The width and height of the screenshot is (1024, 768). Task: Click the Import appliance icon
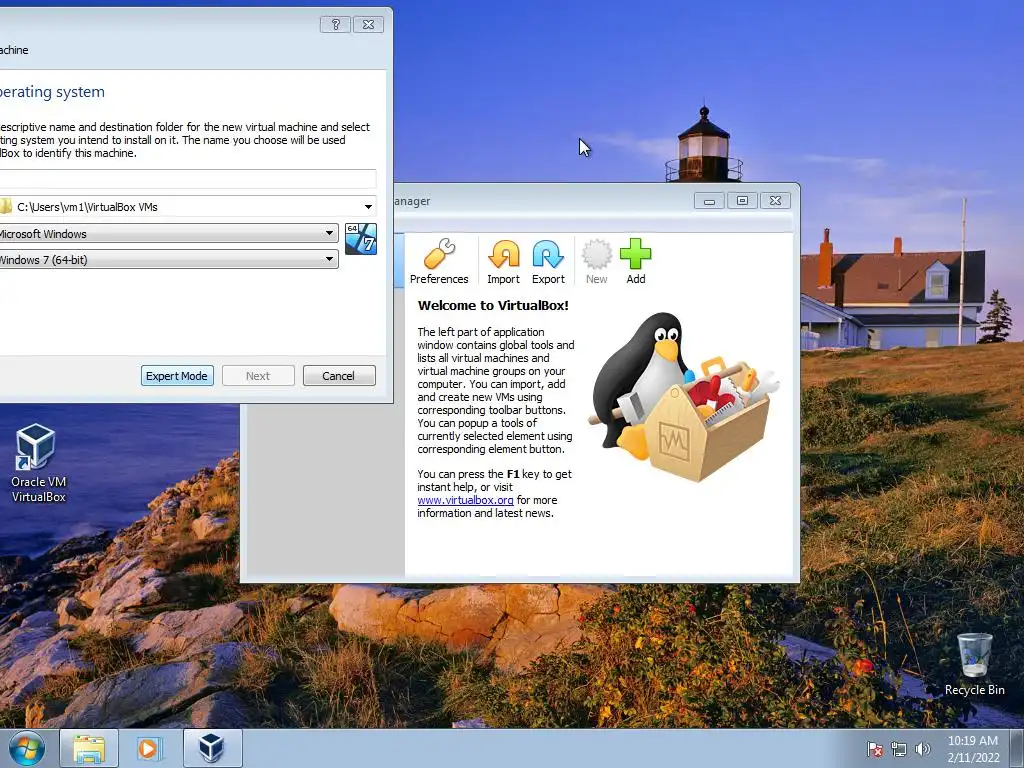[504, 261]
